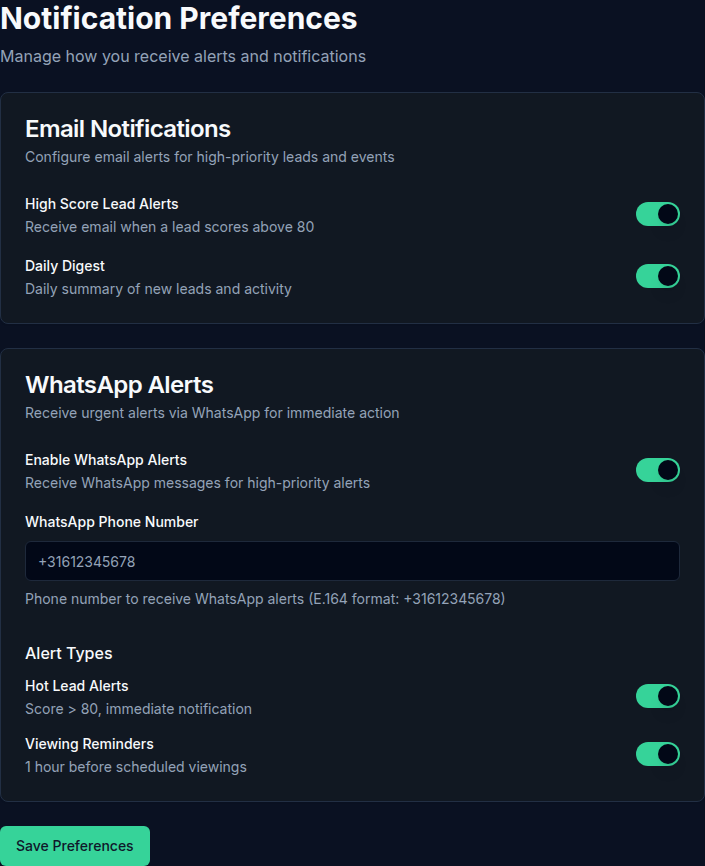Click the Hot Lead Alerts label

(x=77, y=686)
